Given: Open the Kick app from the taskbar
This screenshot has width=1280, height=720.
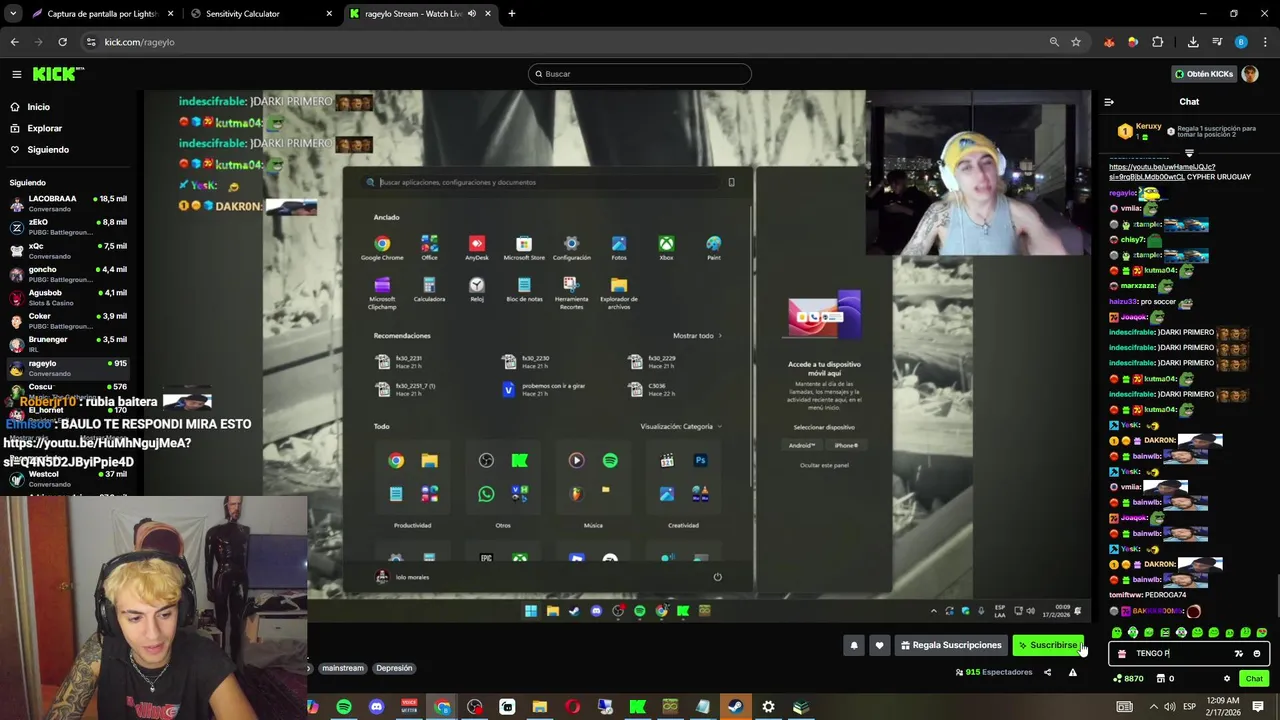Looking at the screenshot, I should tap(637, 707).
